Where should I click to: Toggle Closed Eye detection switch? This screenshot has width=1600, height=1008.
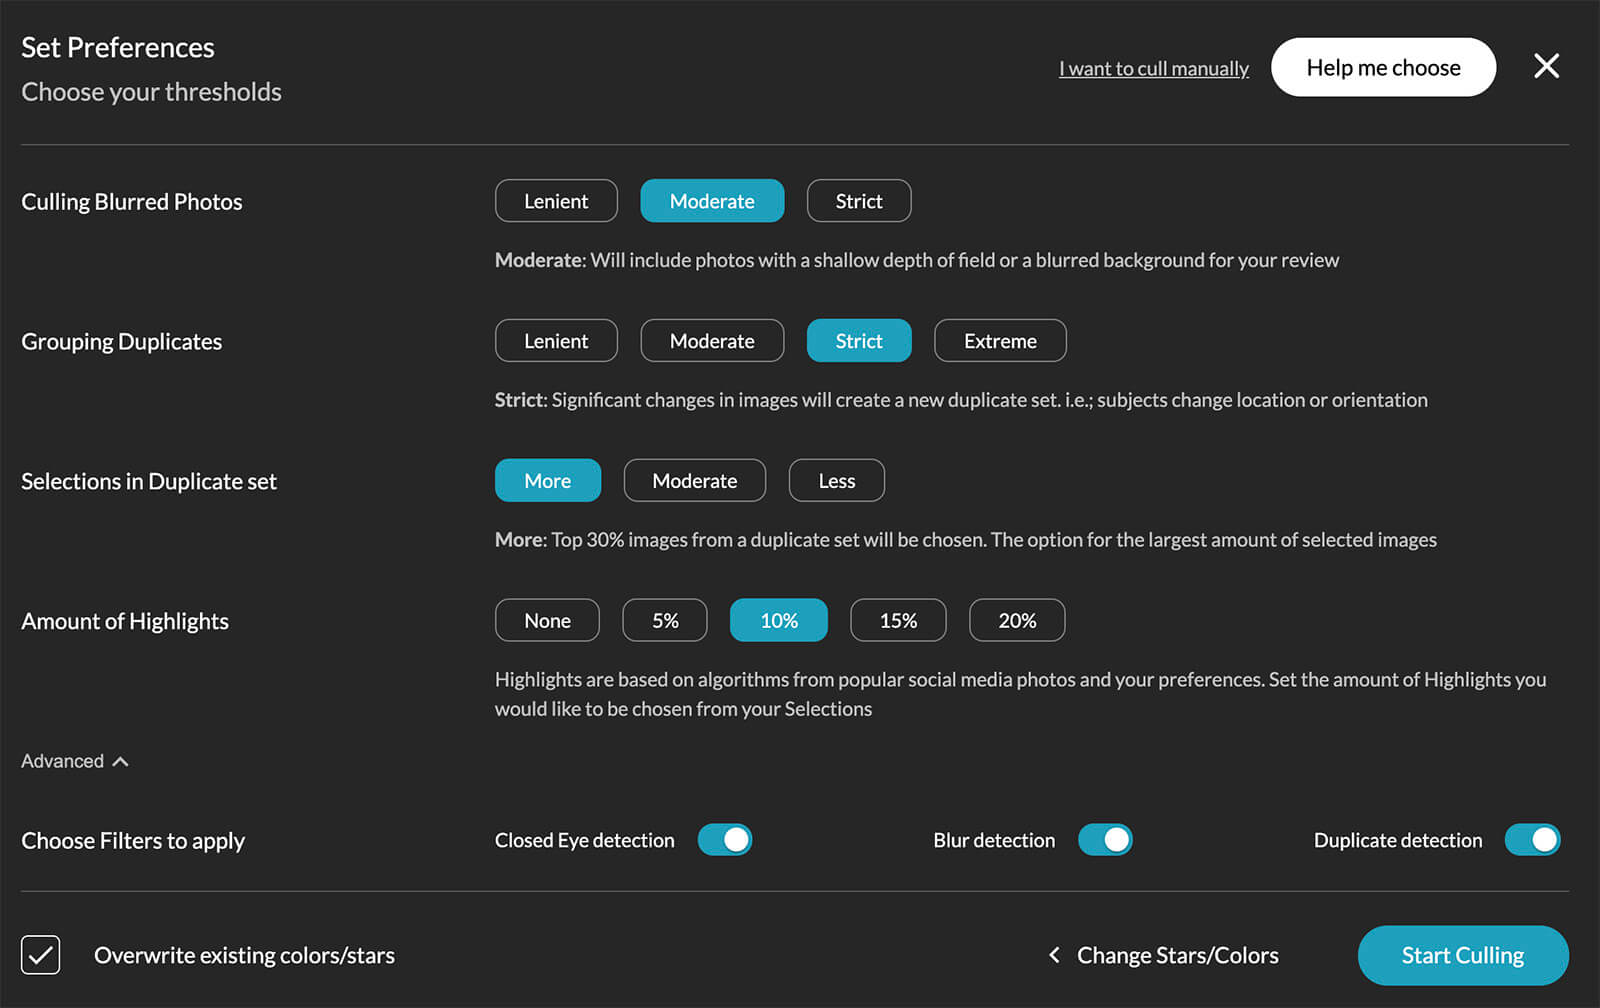click(725, 840)
